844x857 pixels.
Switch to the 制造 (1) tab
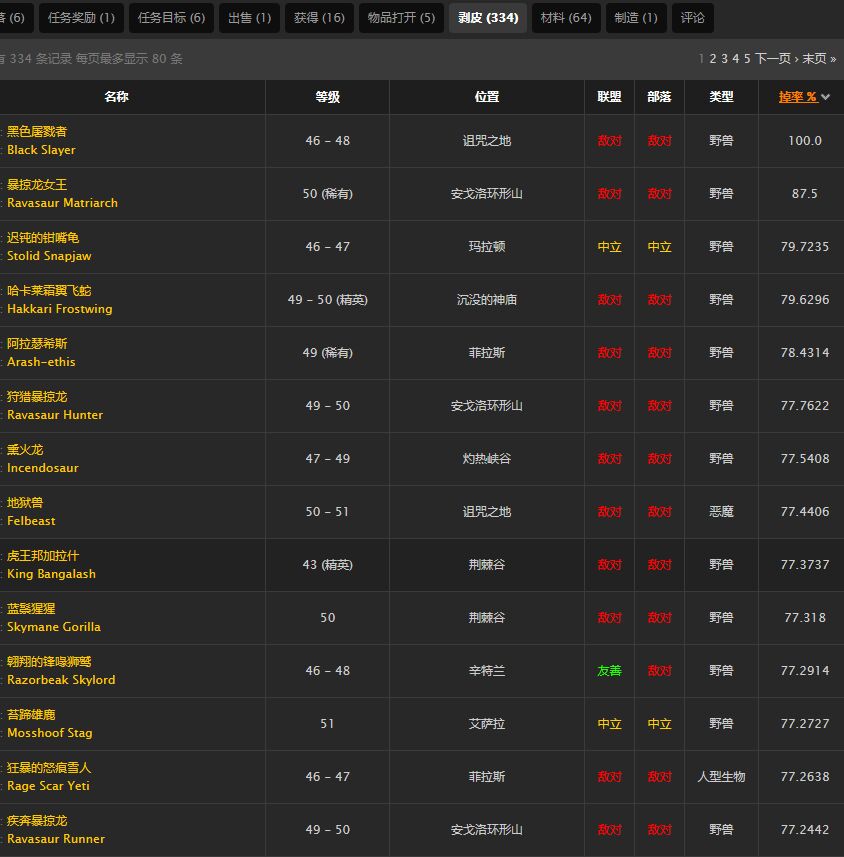[636, 18]
